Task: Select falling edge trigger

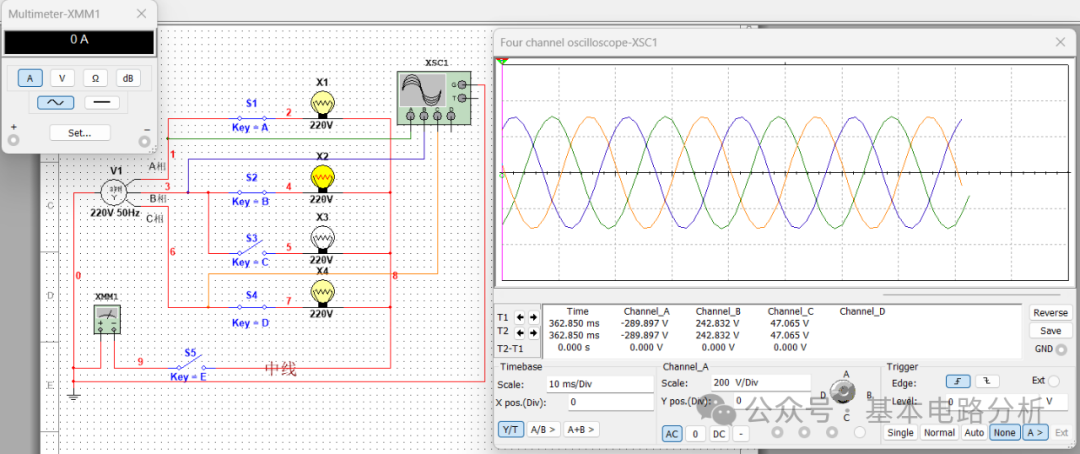Action: tap(986, 382)
